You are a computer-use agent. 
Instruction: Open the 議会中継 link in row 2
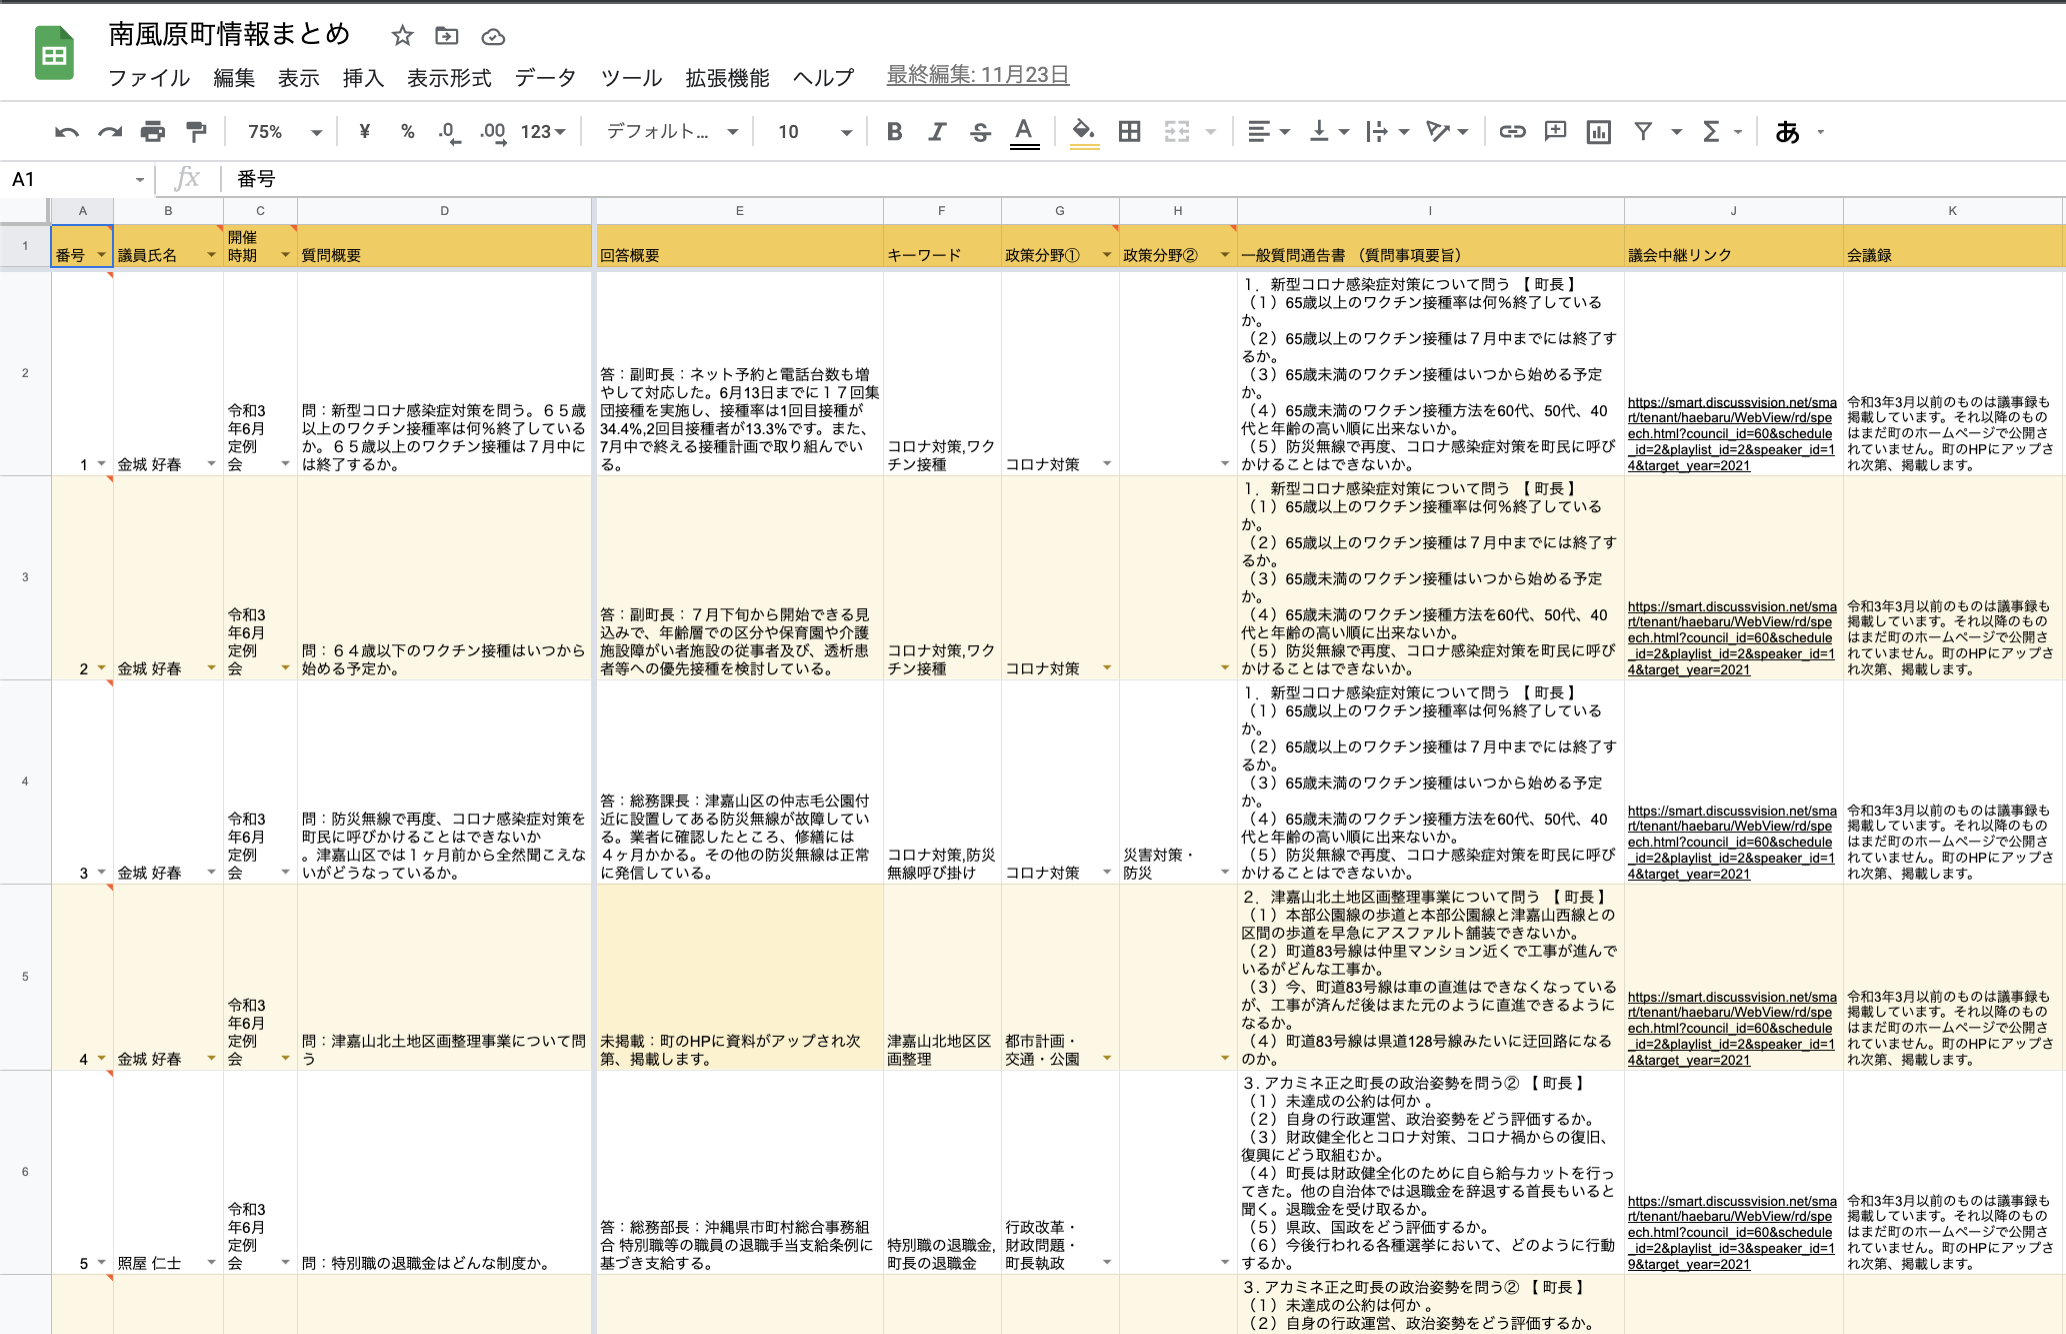click(x=1732, y=434)
